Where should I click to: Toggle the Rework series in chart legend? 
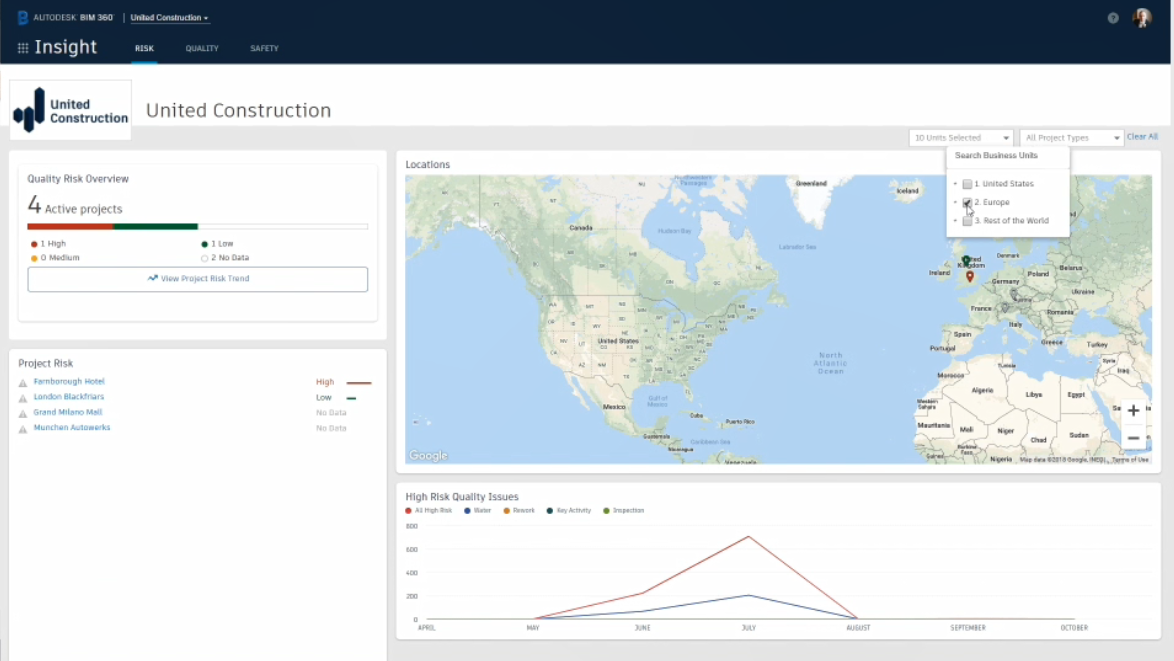pos(519,511)
